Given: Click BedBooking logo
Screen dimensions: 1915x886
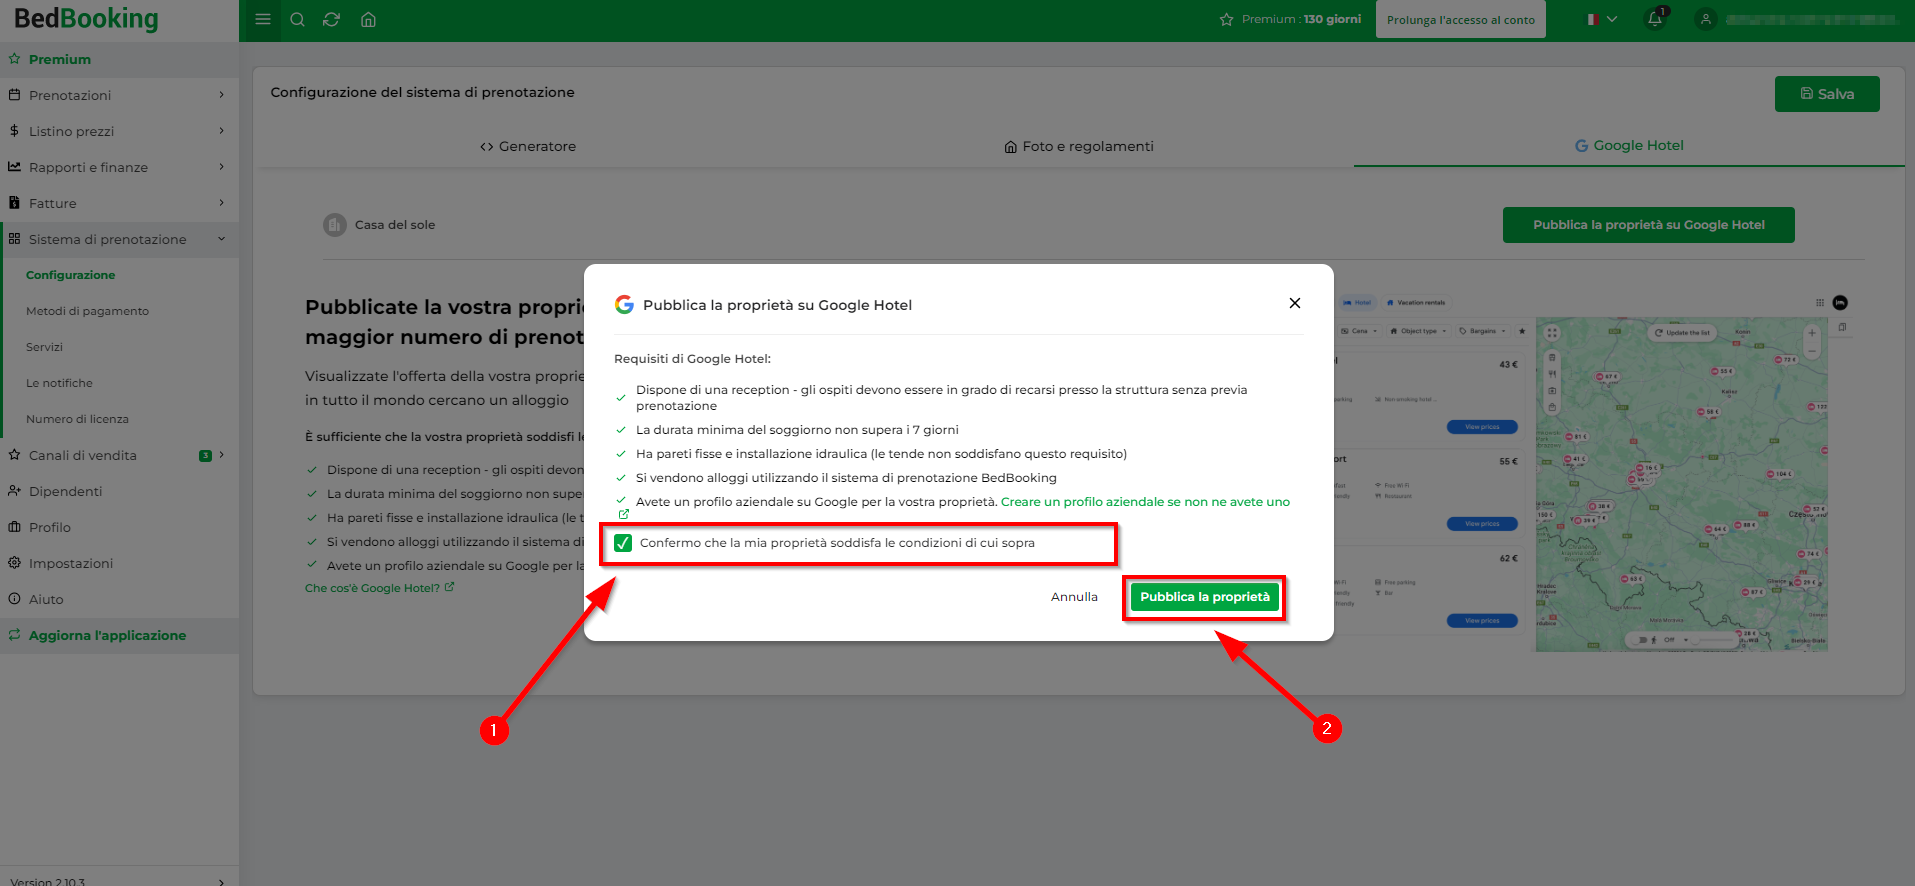Looking at the screenshot, I should coord(86,19).
